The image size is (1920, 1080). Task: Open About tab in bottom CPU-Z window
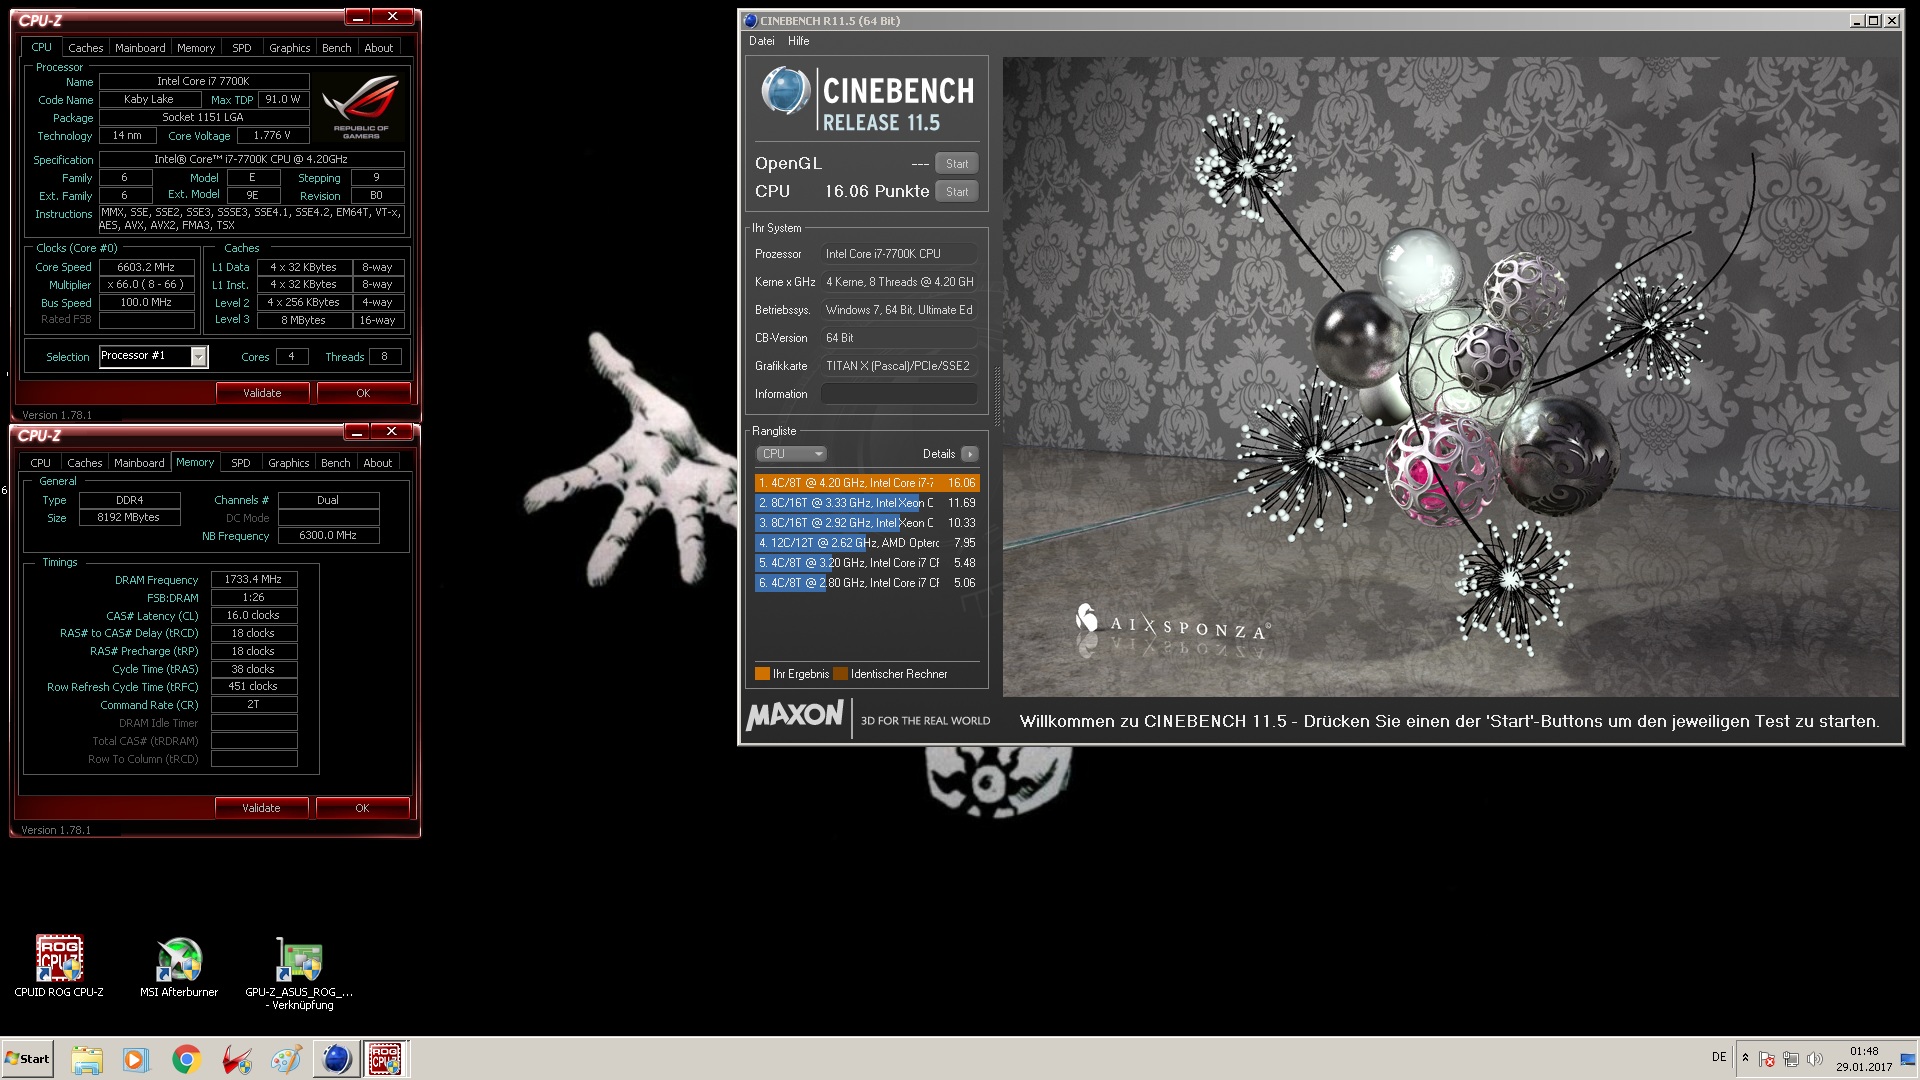pyautogui.click(x=378, y=463)
